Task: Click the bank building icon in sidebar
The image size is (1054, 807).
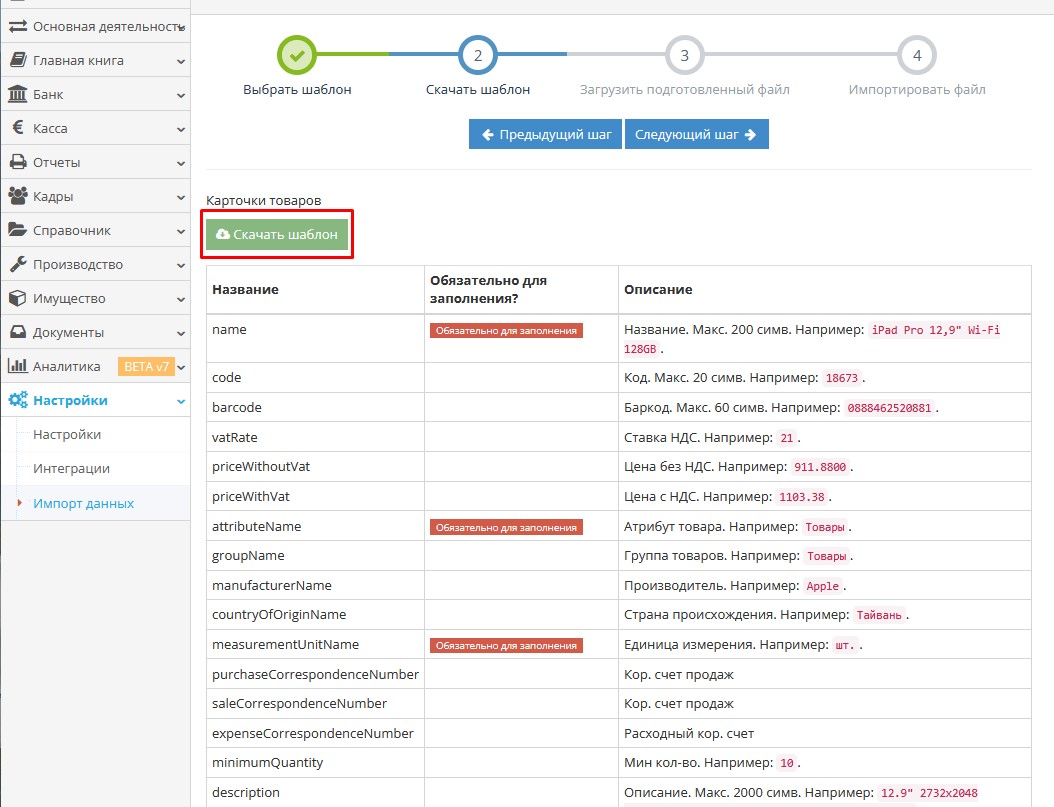Action: pyautogui.click(x=18, y=95)
